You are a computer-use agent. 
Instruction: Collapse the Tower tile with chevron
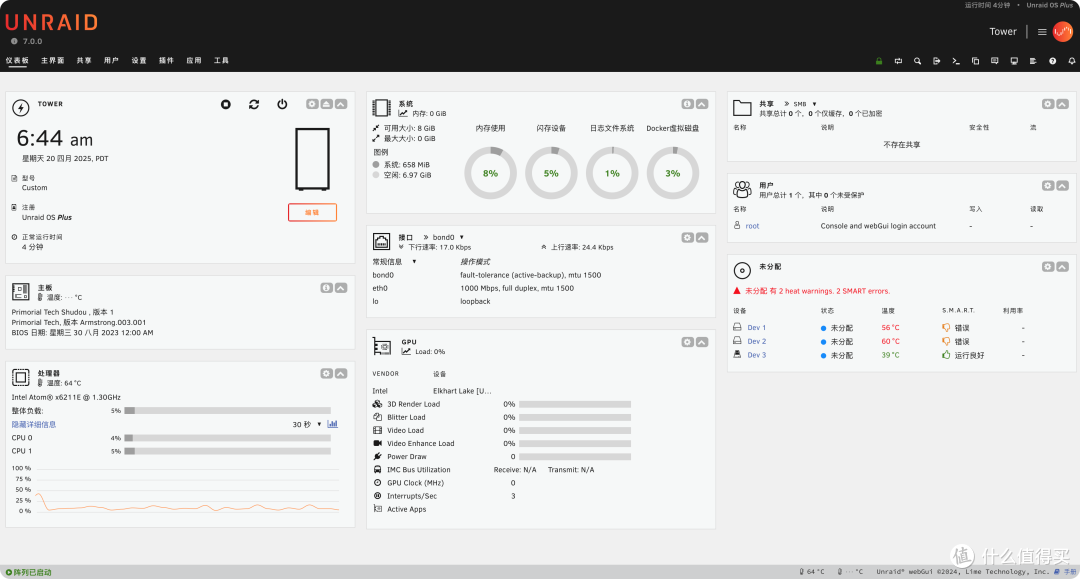point(341,104)
